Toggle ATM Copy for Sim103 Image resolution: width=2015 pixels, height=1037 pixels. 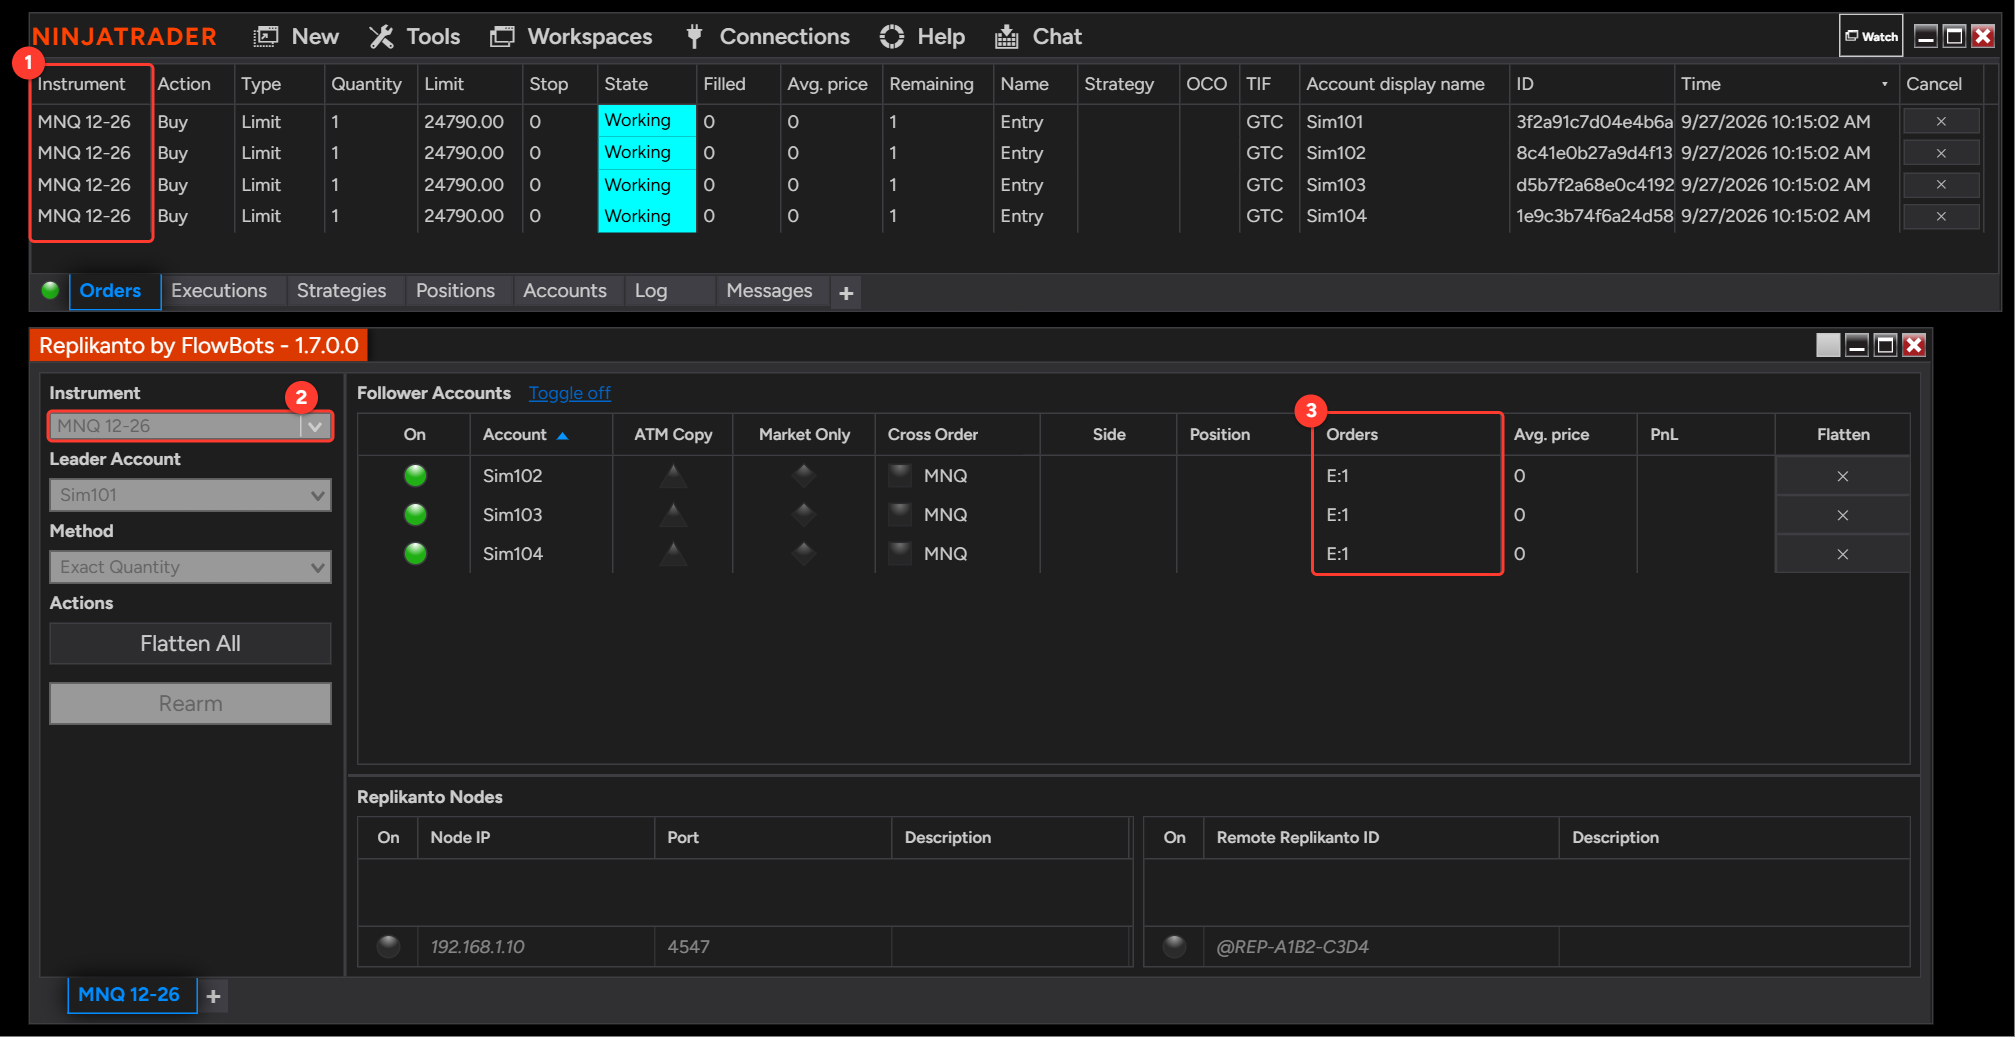(673, 515)
